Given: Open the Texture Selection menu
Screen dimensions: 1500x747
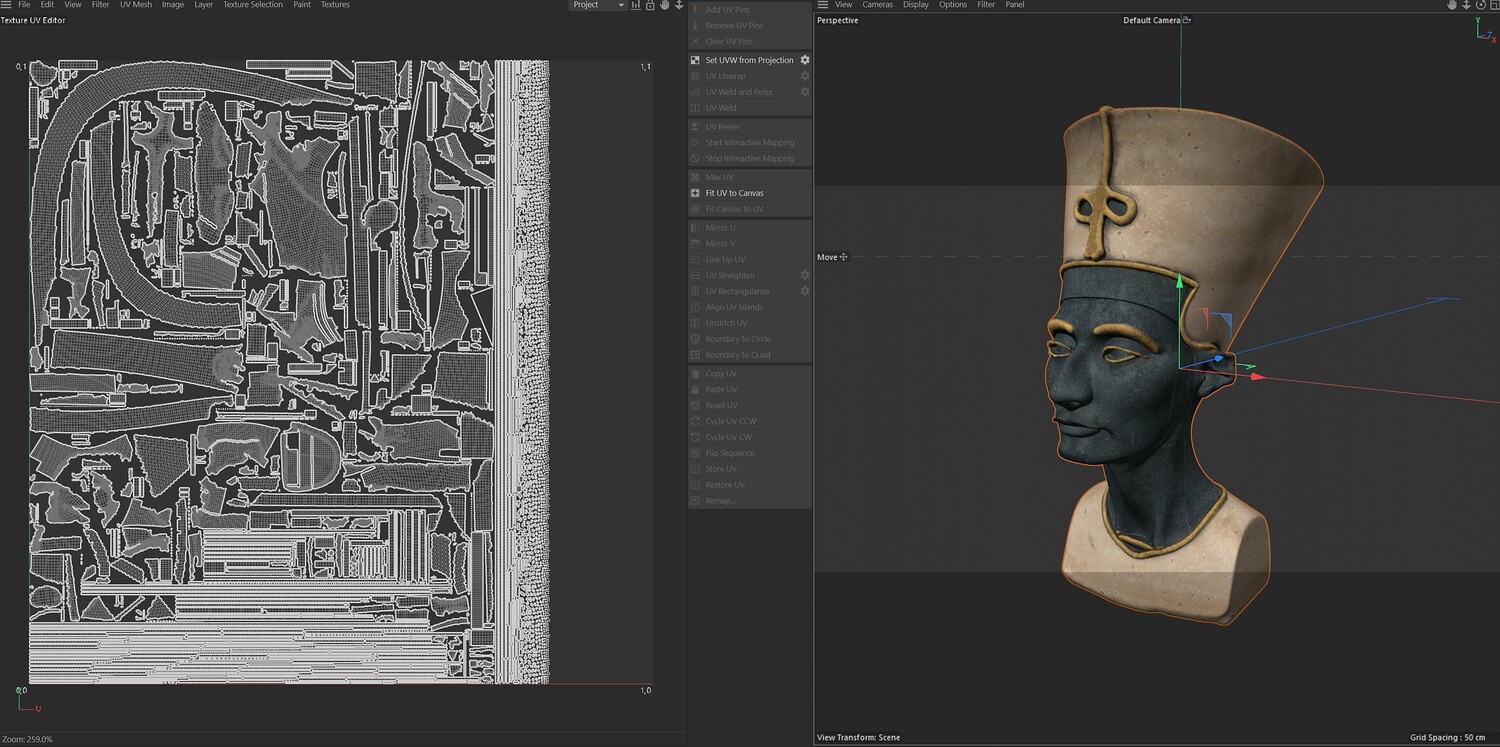Looking at the screenshot, I should pyautogui.click(x=252, y=5).
